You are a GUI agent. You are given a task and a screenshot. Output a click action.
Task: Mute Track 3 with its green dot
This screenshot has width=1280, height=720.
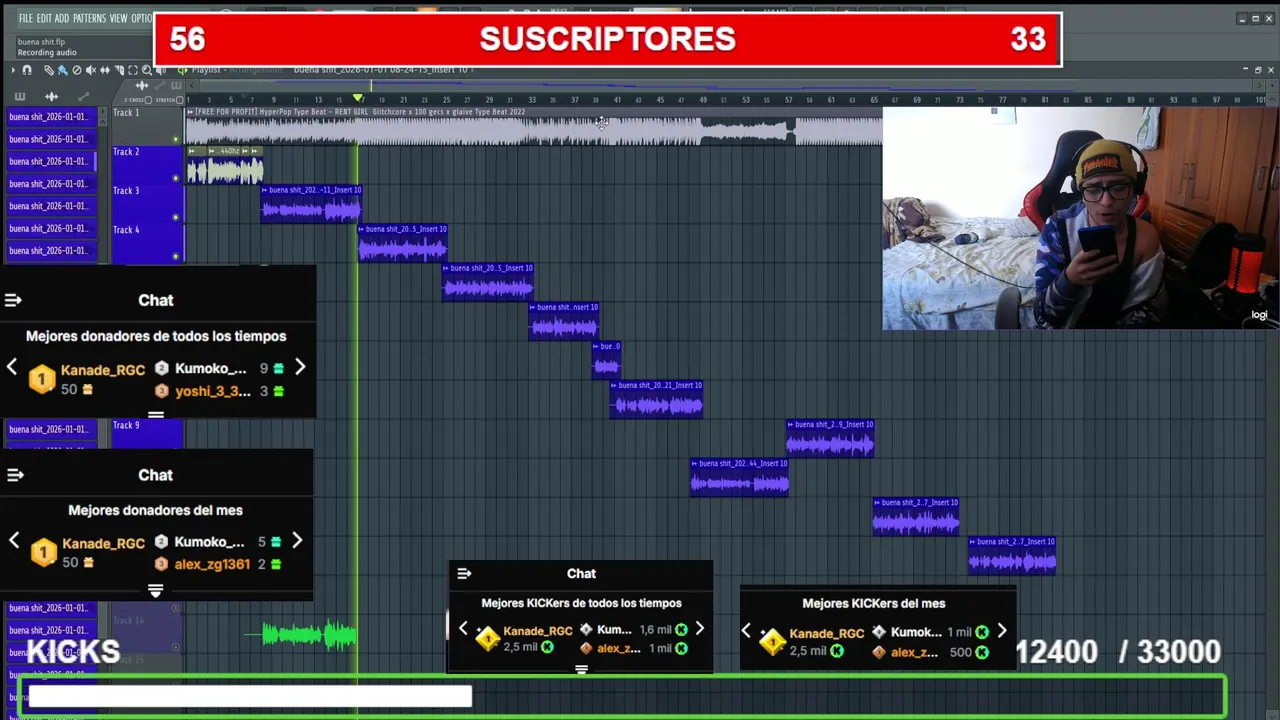point(176,217)
